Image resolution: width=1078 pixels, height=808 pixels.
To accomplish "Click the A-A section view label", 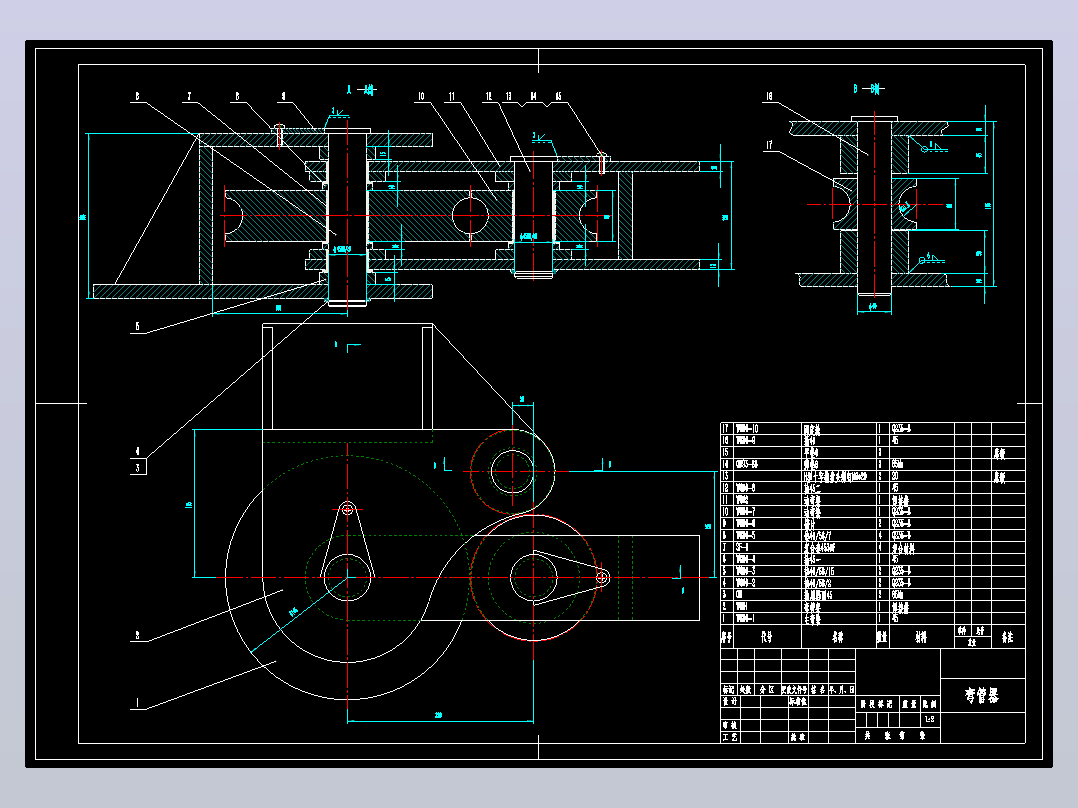I will click(x=362, y=89).
